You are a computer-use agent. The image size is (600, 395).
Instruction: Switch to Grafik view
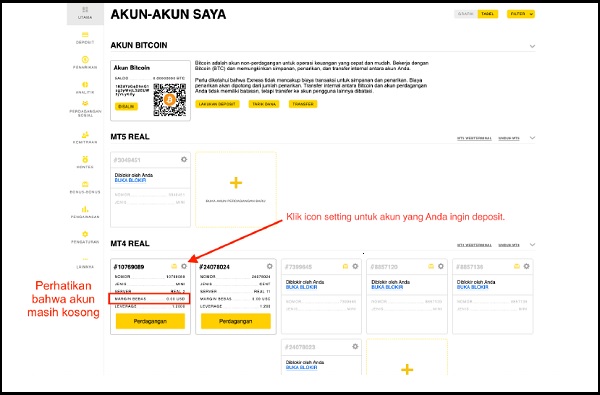[466, 14]
